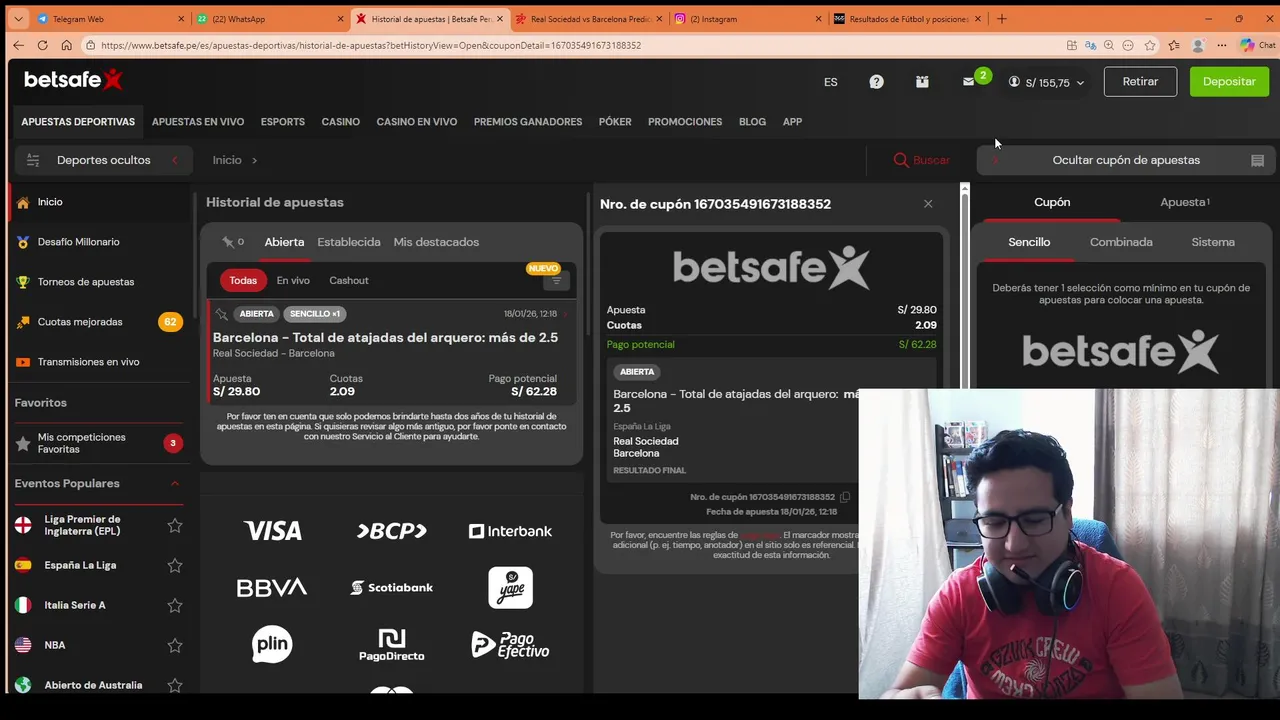Open a new browser tab

[x=1001, y=18]
